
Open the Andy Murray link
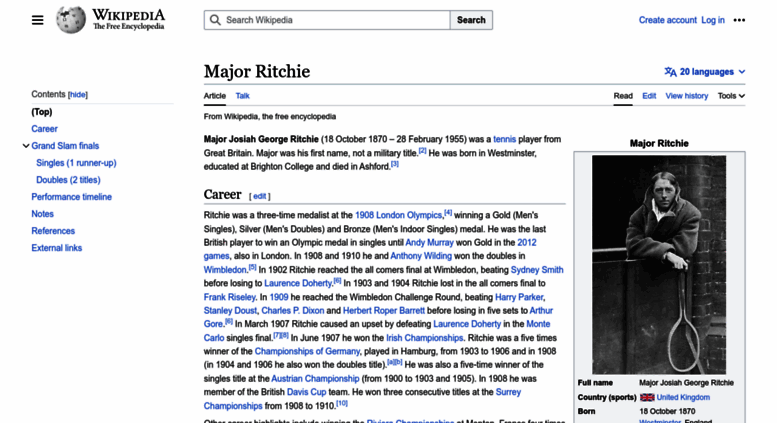(430, 243)
